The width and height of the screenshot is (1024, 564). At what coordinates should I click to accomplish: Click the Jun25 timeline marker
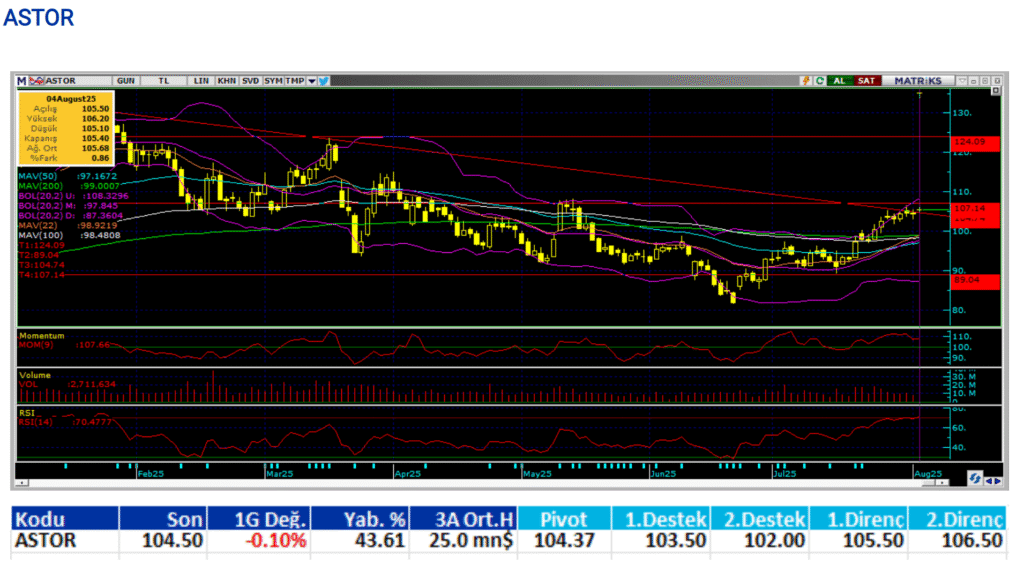[663, 474]
